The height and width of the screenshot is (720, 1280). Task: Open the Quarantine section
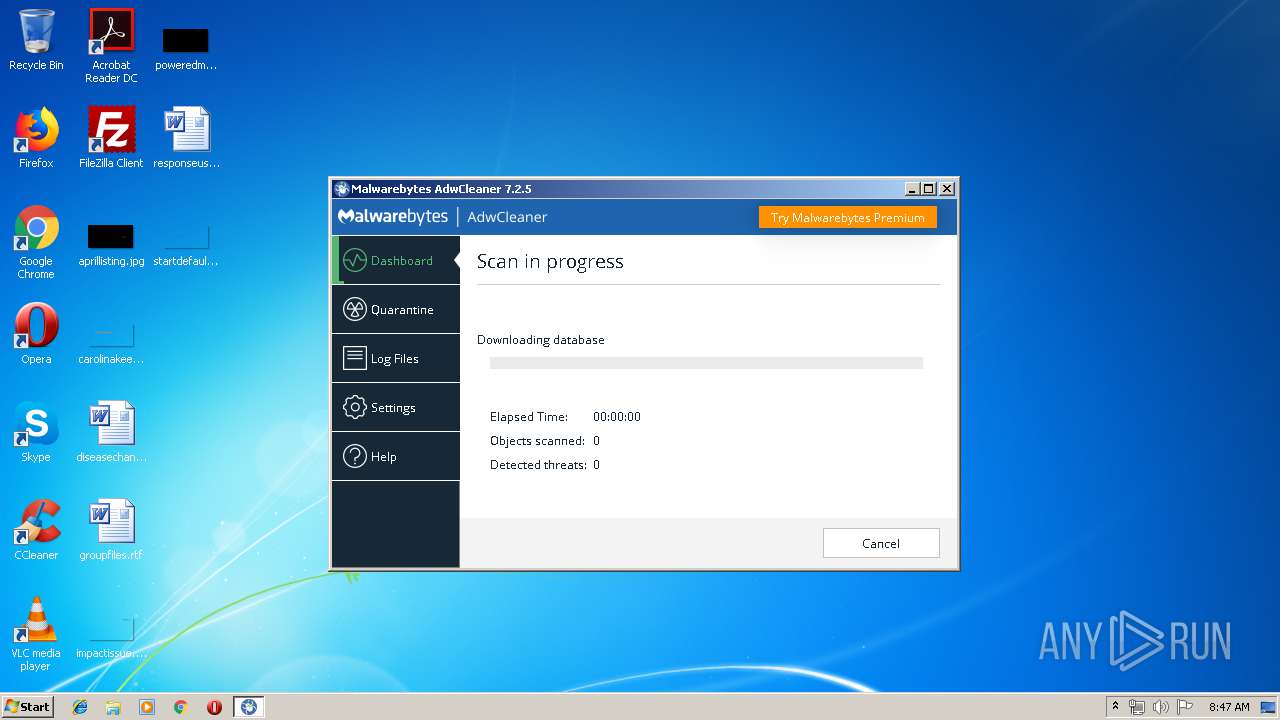[x=396, y=309]
